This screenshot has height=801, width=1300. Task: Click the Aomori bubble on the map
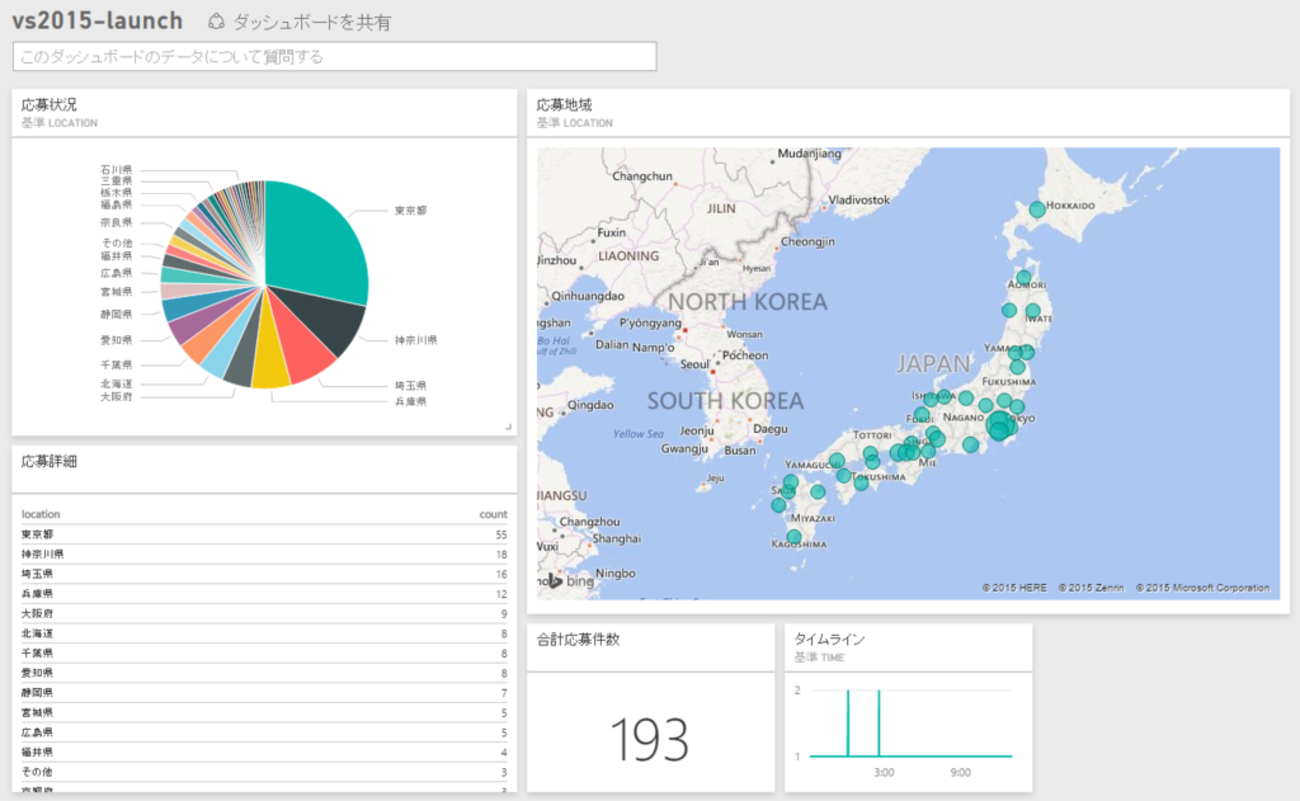1023,278
